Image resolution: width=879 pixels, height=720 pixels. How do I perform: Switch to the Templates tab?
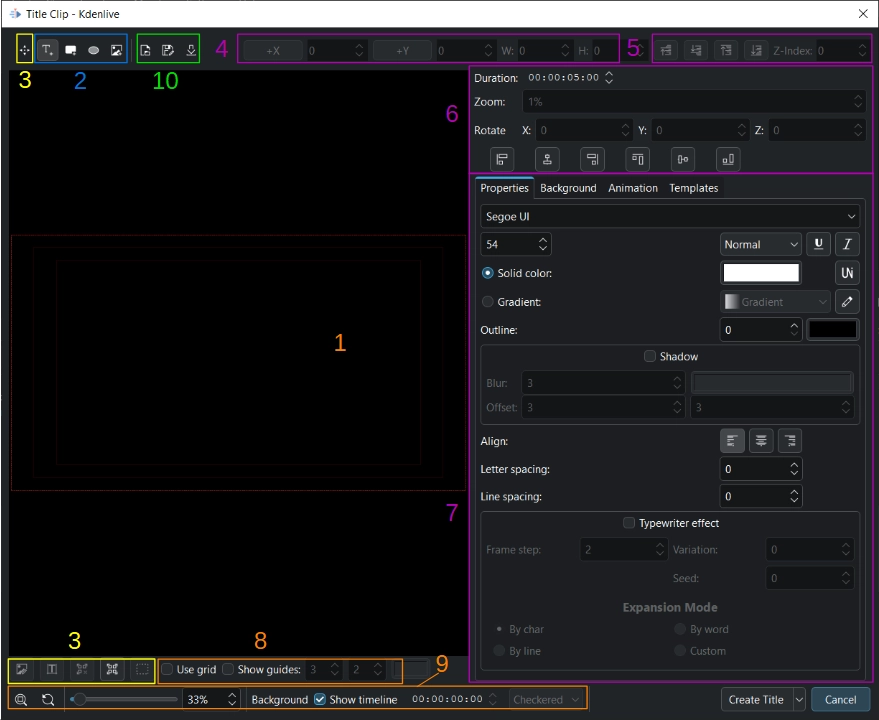(x=693, y=188)
